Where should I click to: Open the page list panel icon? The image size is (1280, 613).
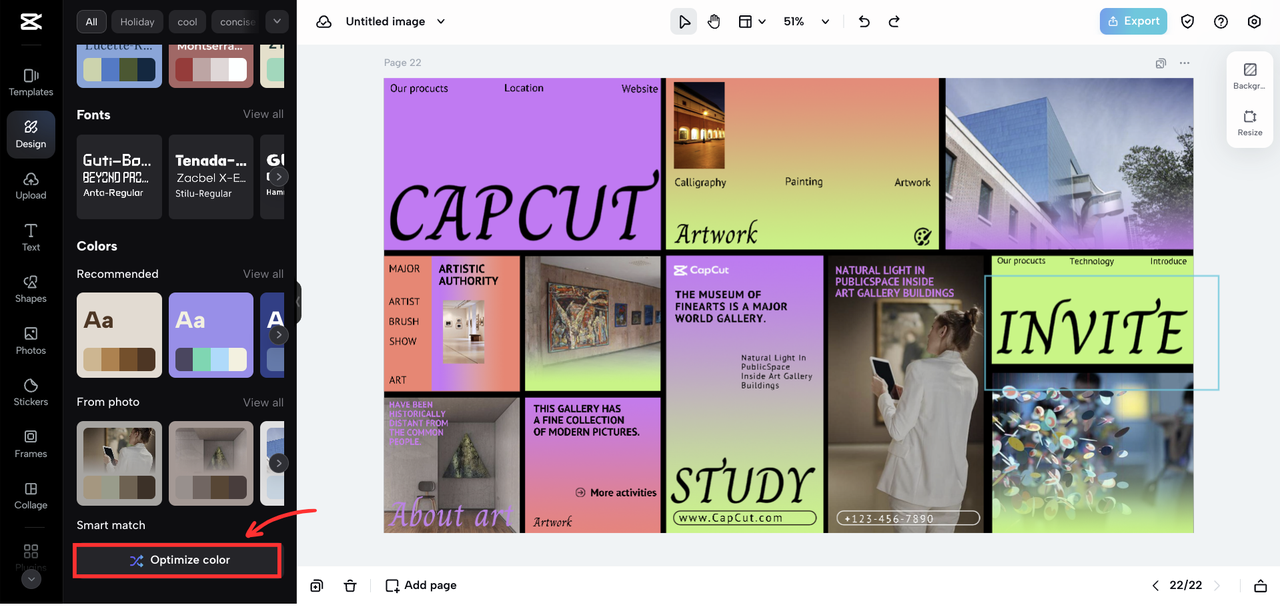[1260, 586]
